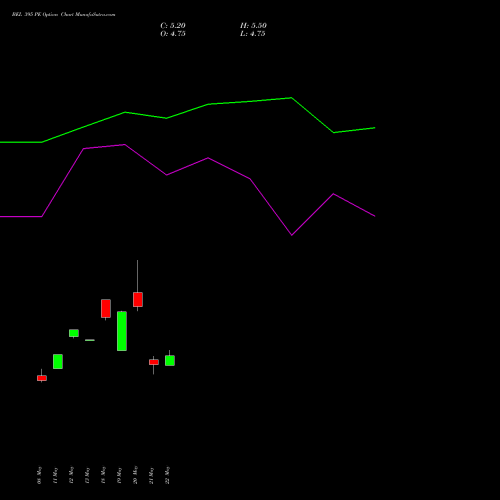This screenshot has height=500, width=500.
Task: Select the '22 May' date axis label
Action: click(167, 475)
